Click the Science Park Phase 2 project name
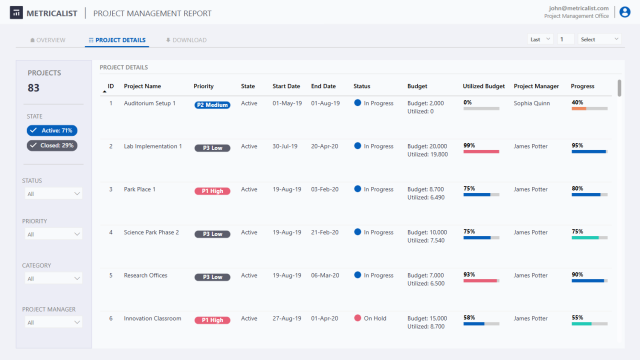The height and width of the screenshot is (360, 640). (x=151, y=232)
